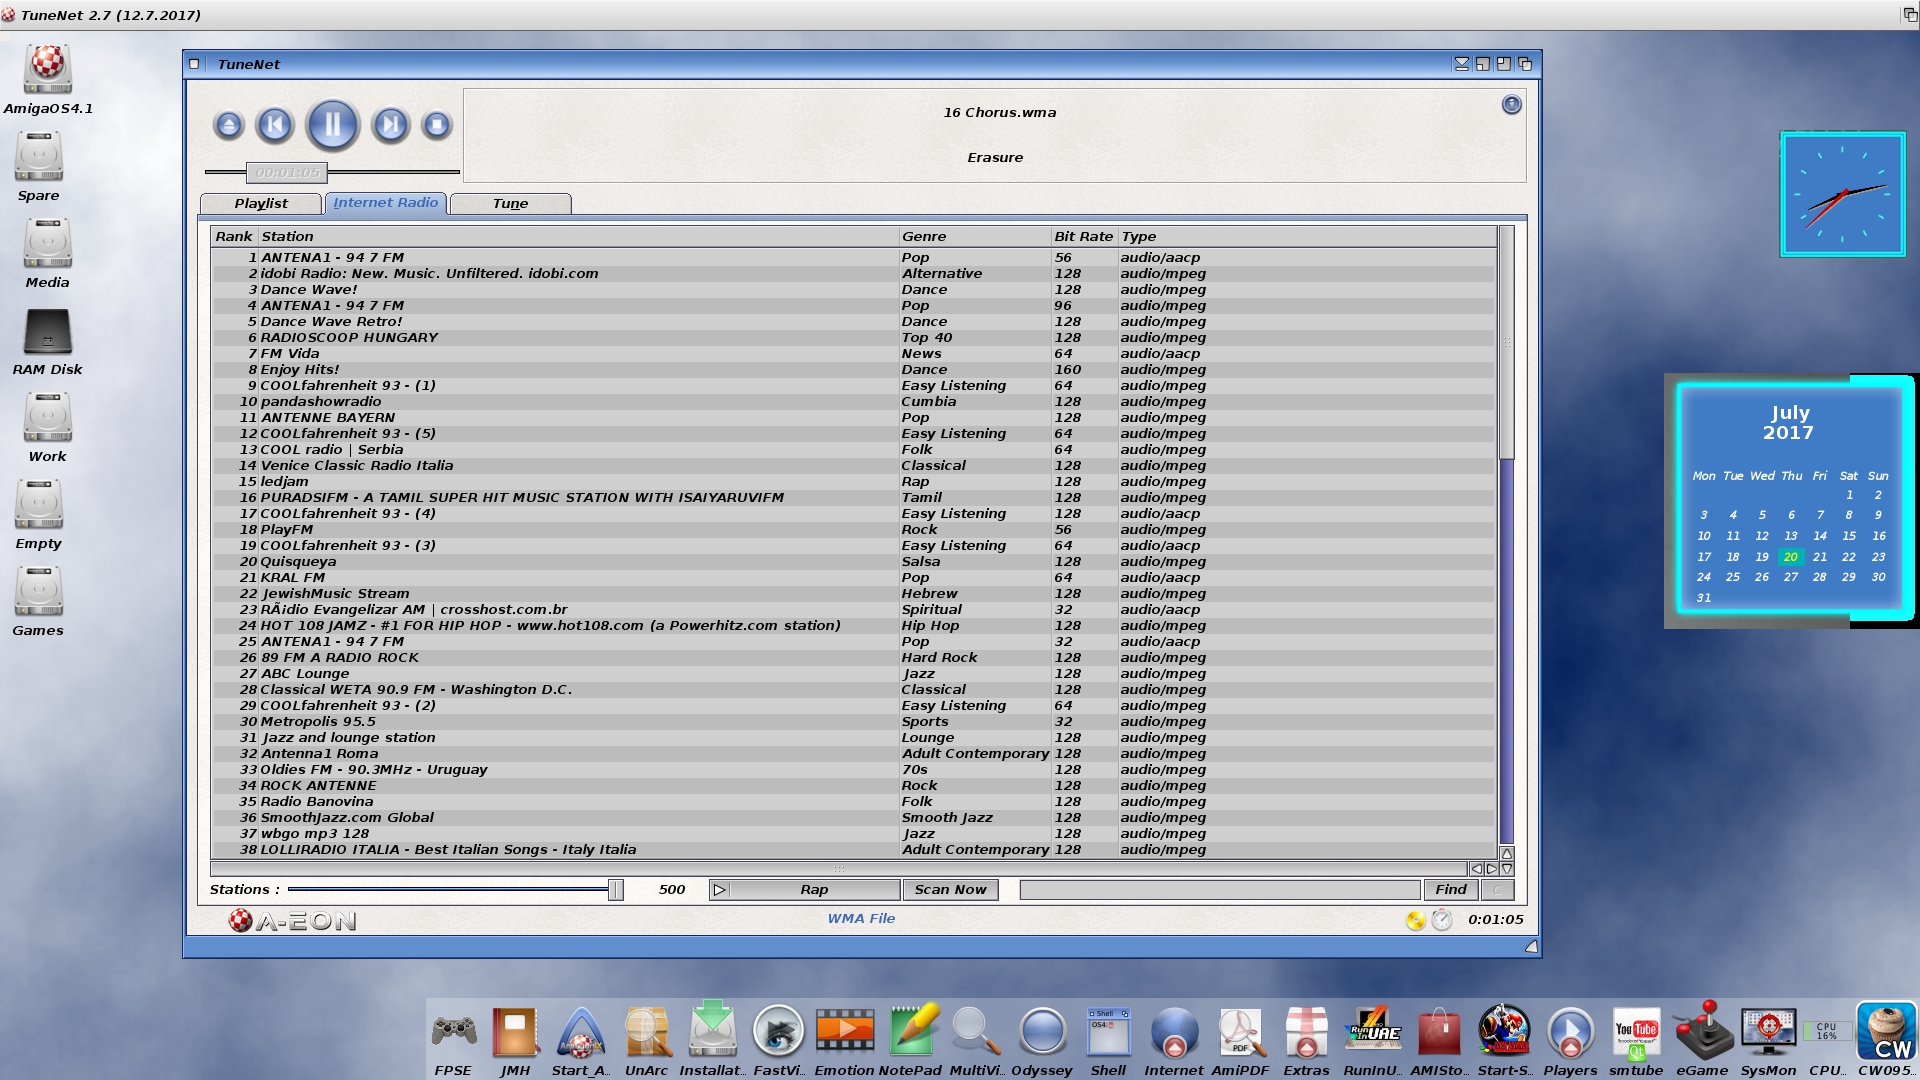Click scroll-left arrow under station list

[x=1476, y=869]
